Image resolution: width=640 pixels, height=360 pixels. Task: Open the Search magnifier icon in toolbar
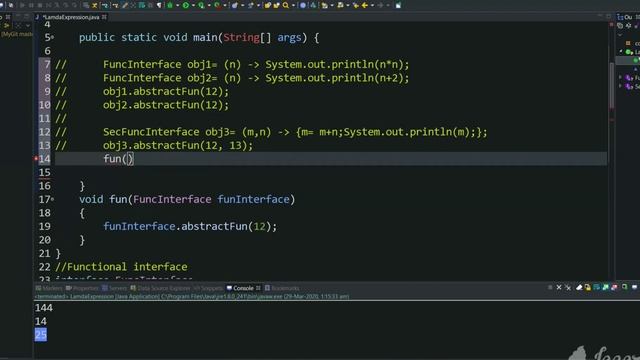coord(286,5)
